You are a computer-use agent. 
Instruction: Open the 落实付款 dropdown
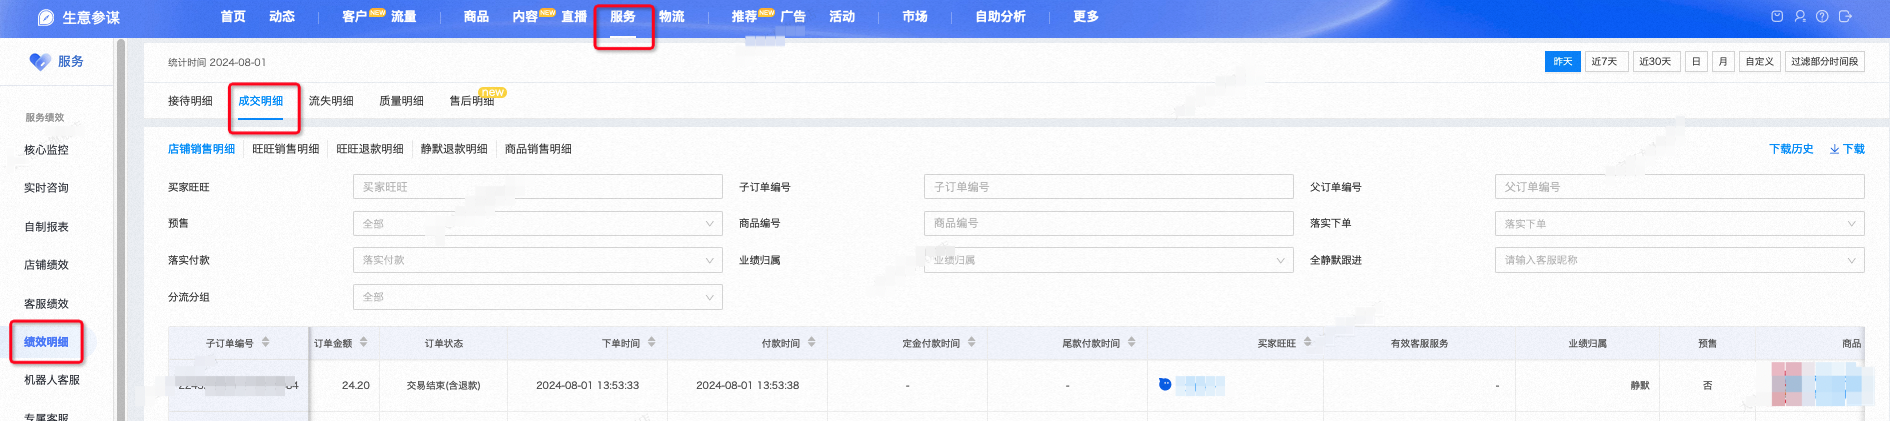coord(538,260)
